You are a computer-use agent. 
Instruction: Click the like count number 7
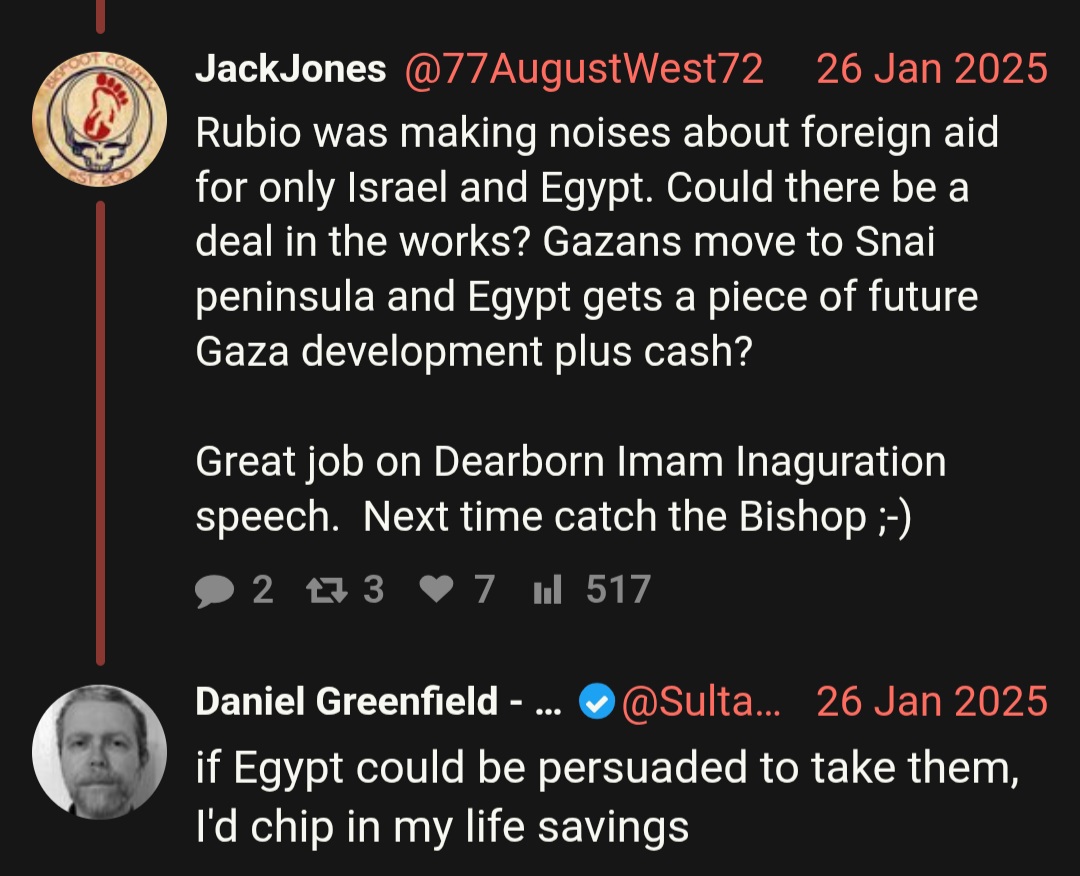[484, 590]
